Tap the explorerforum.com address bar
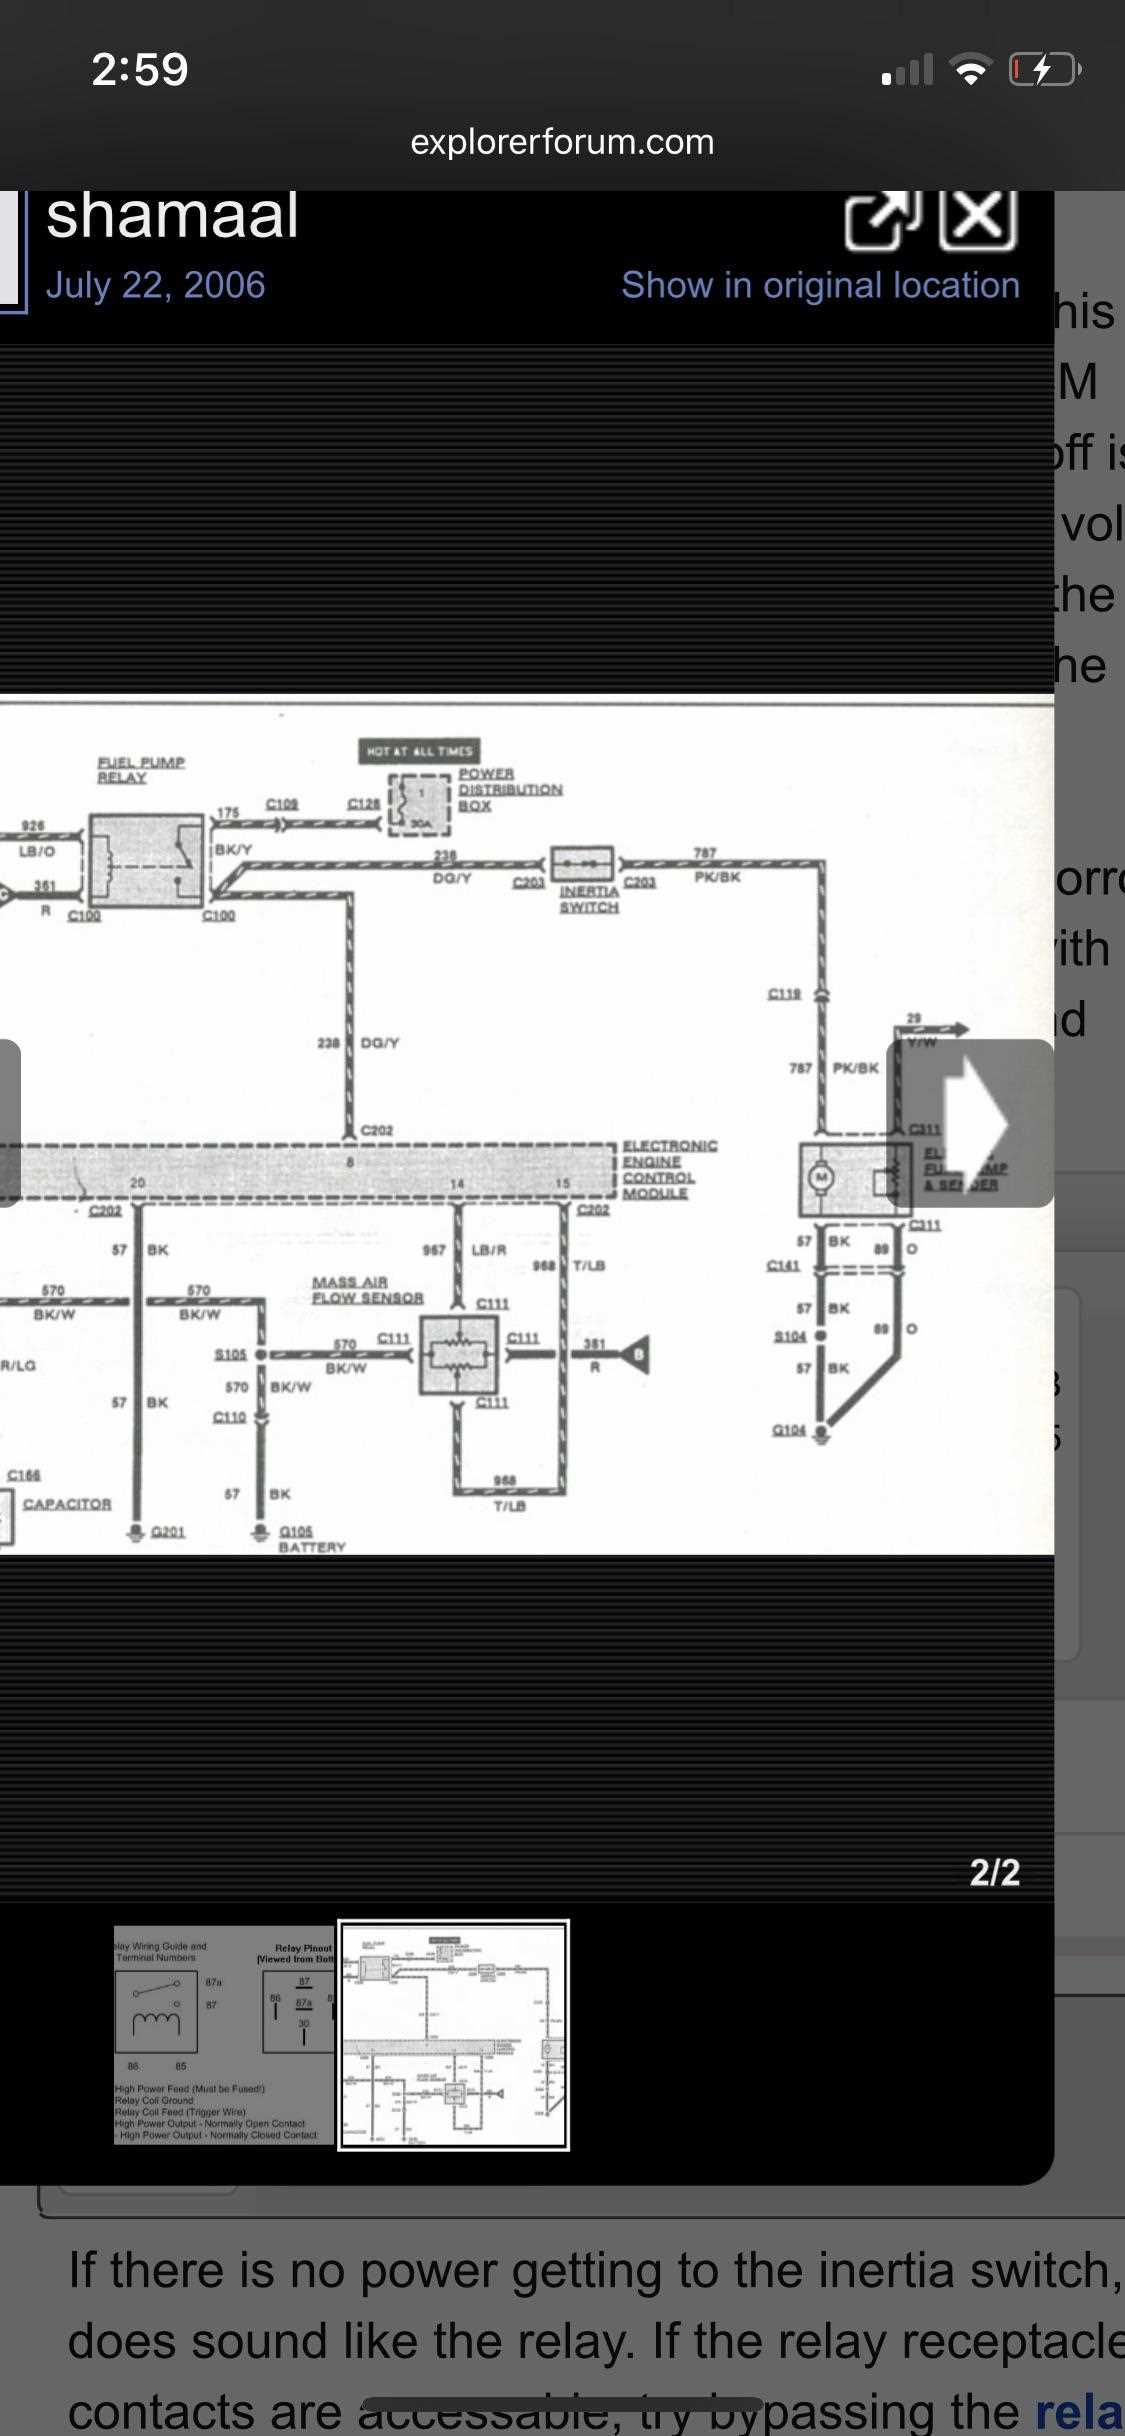 click(562, 141)
